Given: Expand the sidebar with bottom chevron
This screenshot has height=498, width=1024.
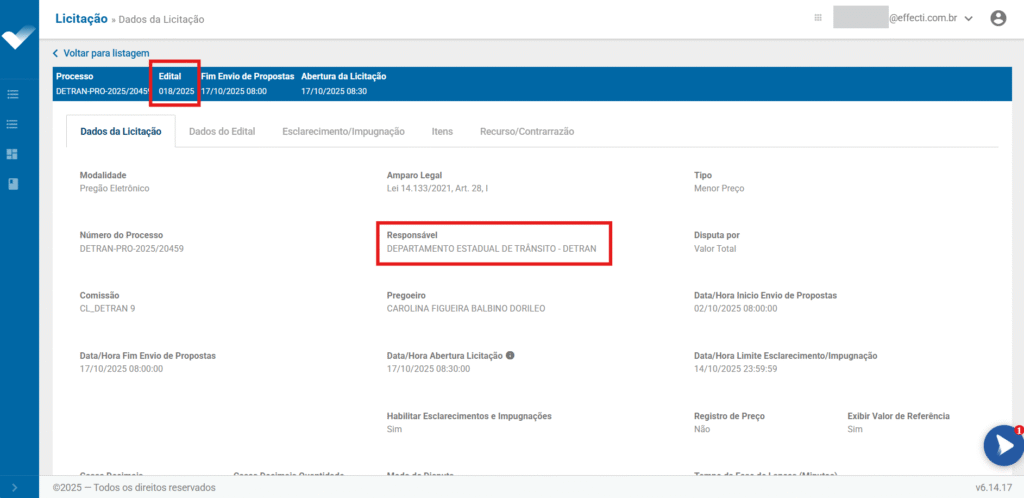Looking at the screenshot, I should tap(13, 488).
